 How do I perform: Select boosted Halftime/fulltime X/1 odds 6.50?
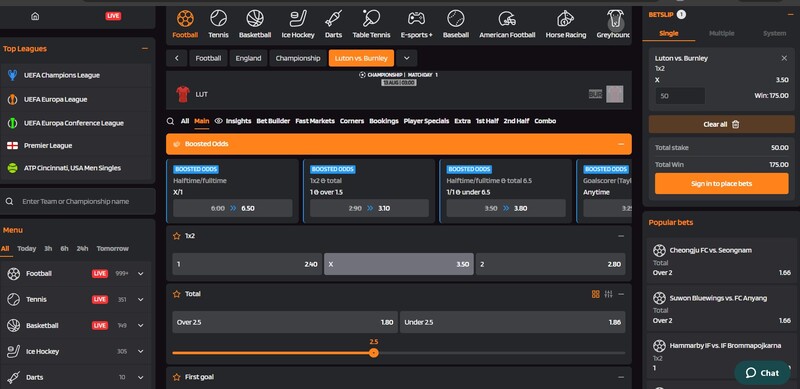(233, 208)
